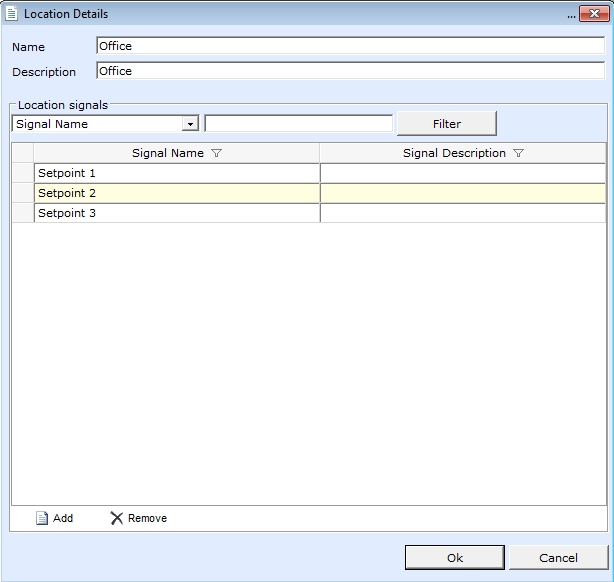Open the Signal Description column funnel filter
614x582 pixels.
518,153
